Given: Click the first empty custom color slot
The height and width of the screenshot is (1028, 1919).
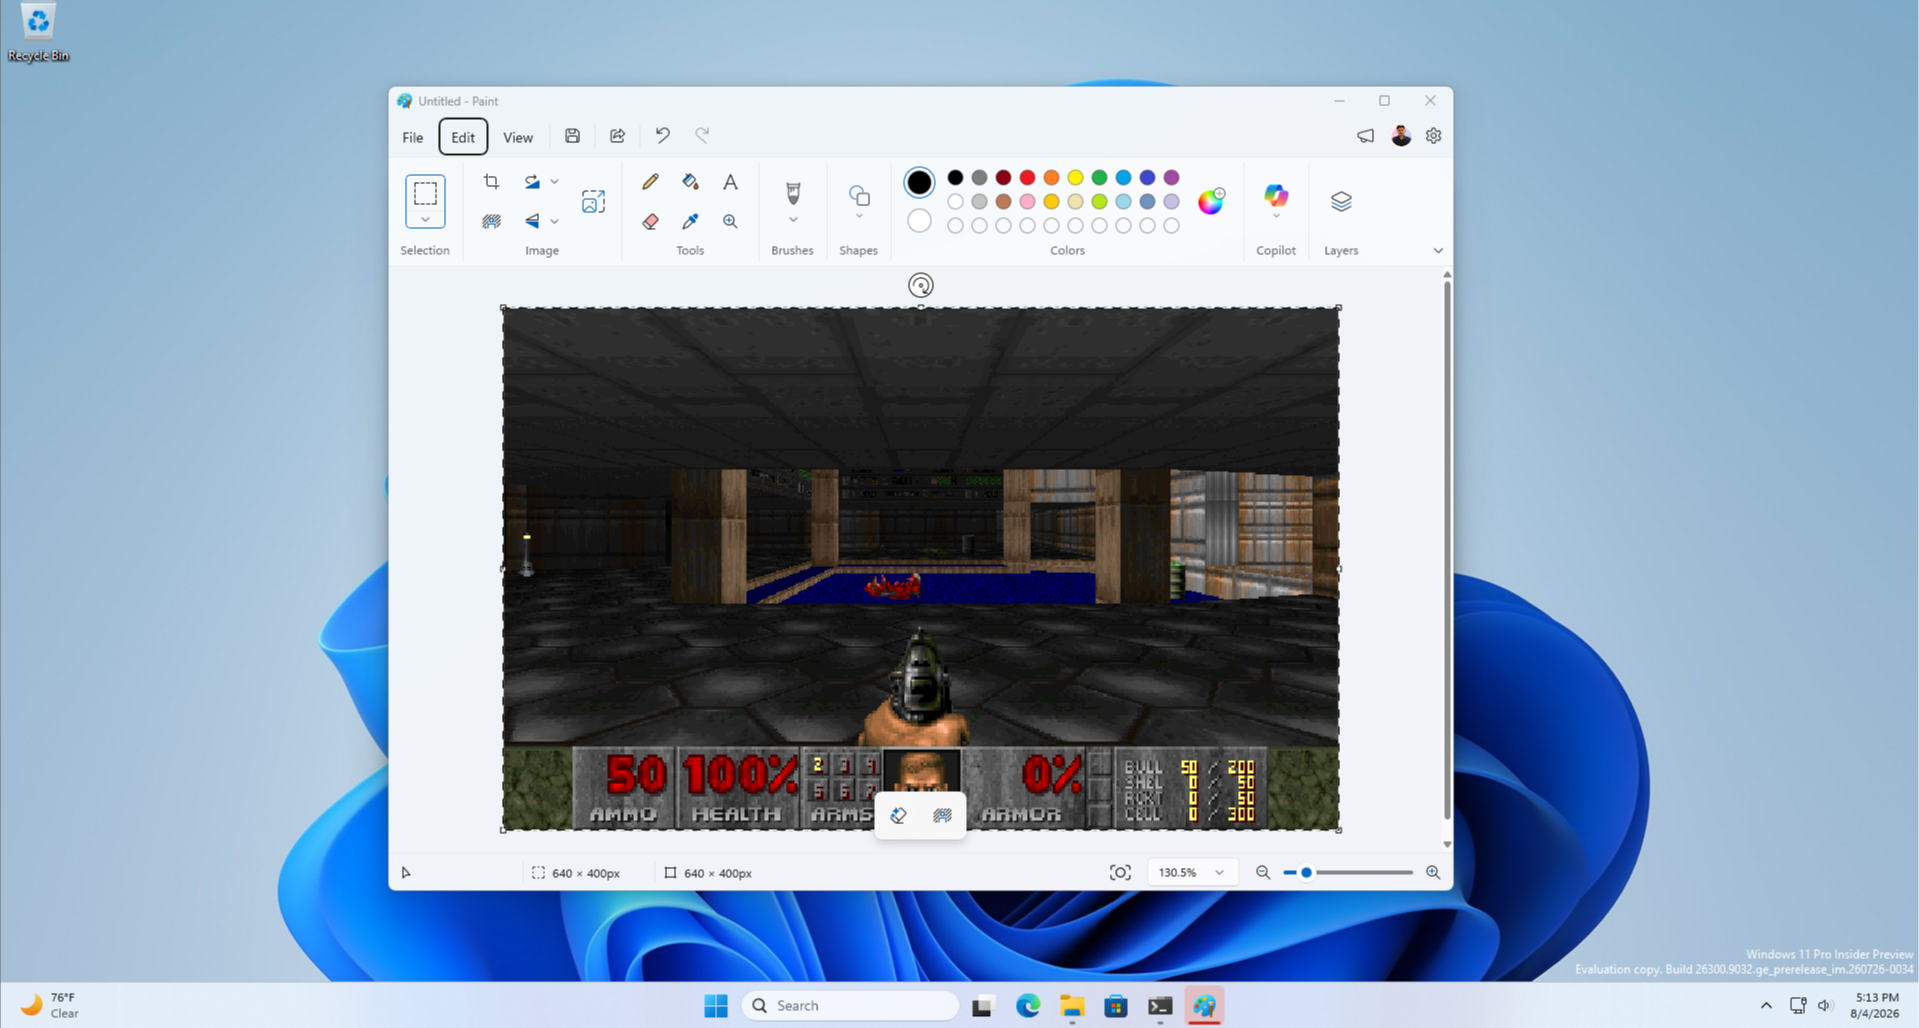Looking at the screenshot, I should pyautogui.click(x=955, y=226).
